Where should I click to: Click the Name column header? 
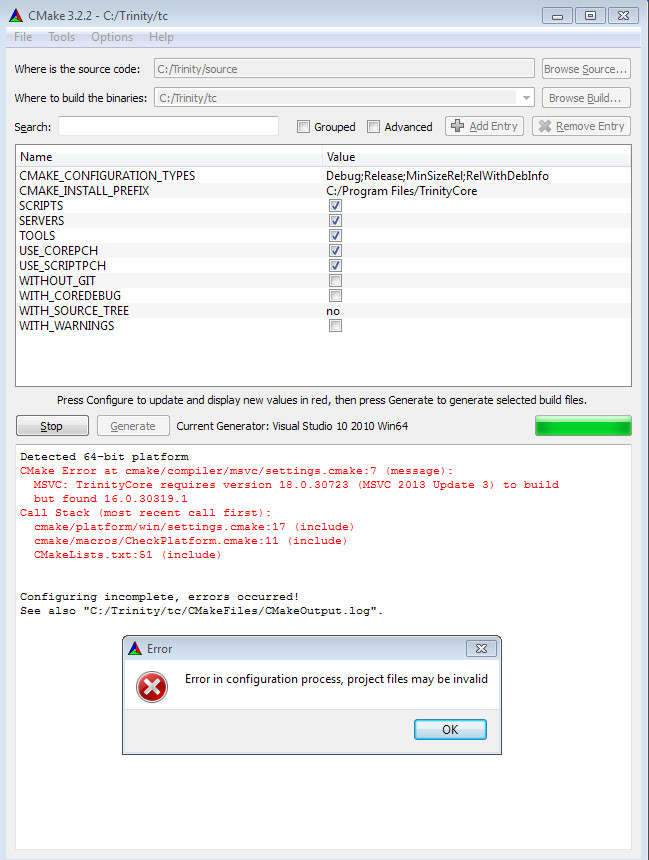[36, 157]
